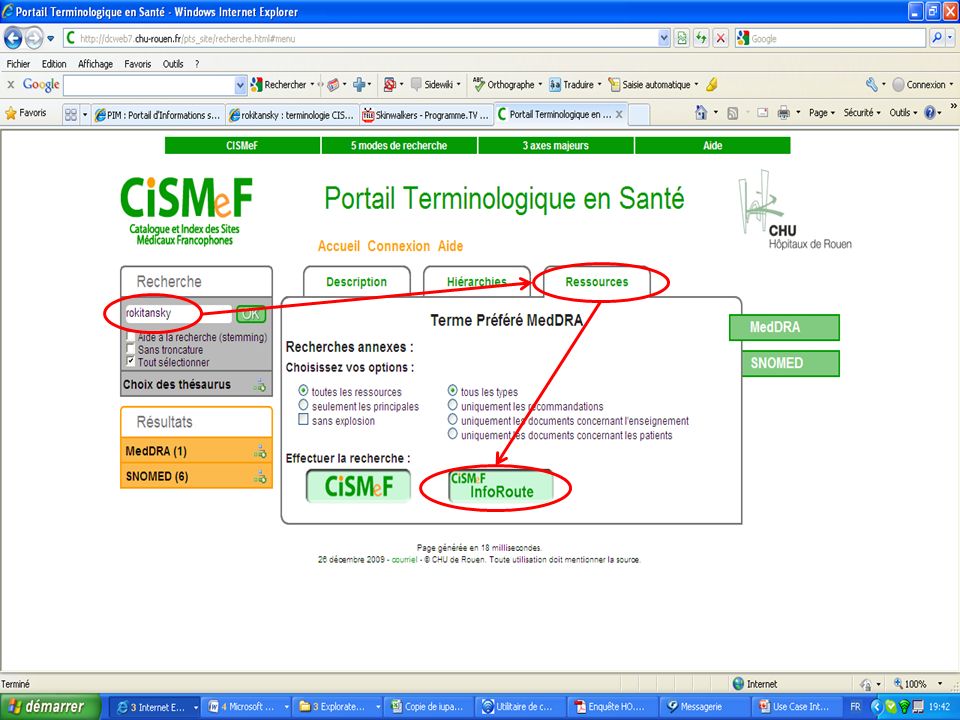Open the address bar dropdown arrow
Image resolution: width=960 pixels, height=720 pixels.
tap(664, 39)
